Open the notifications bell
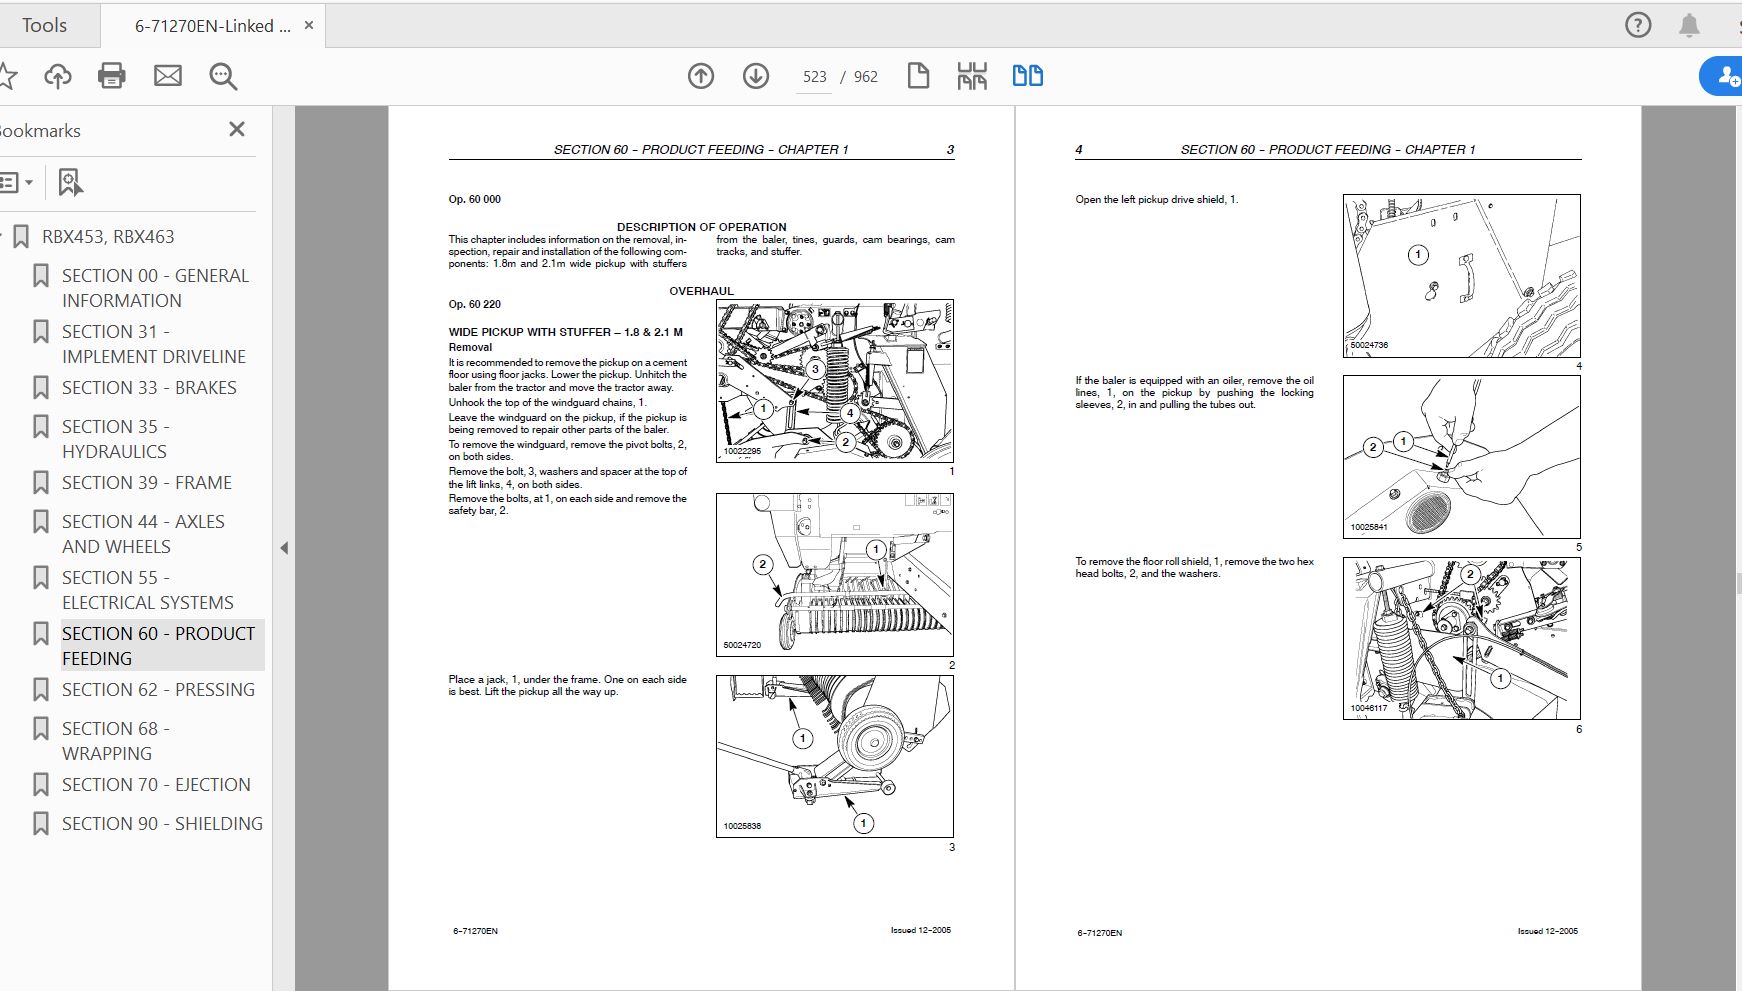This screenshot has width=1742, height=991. (1689, 25)
